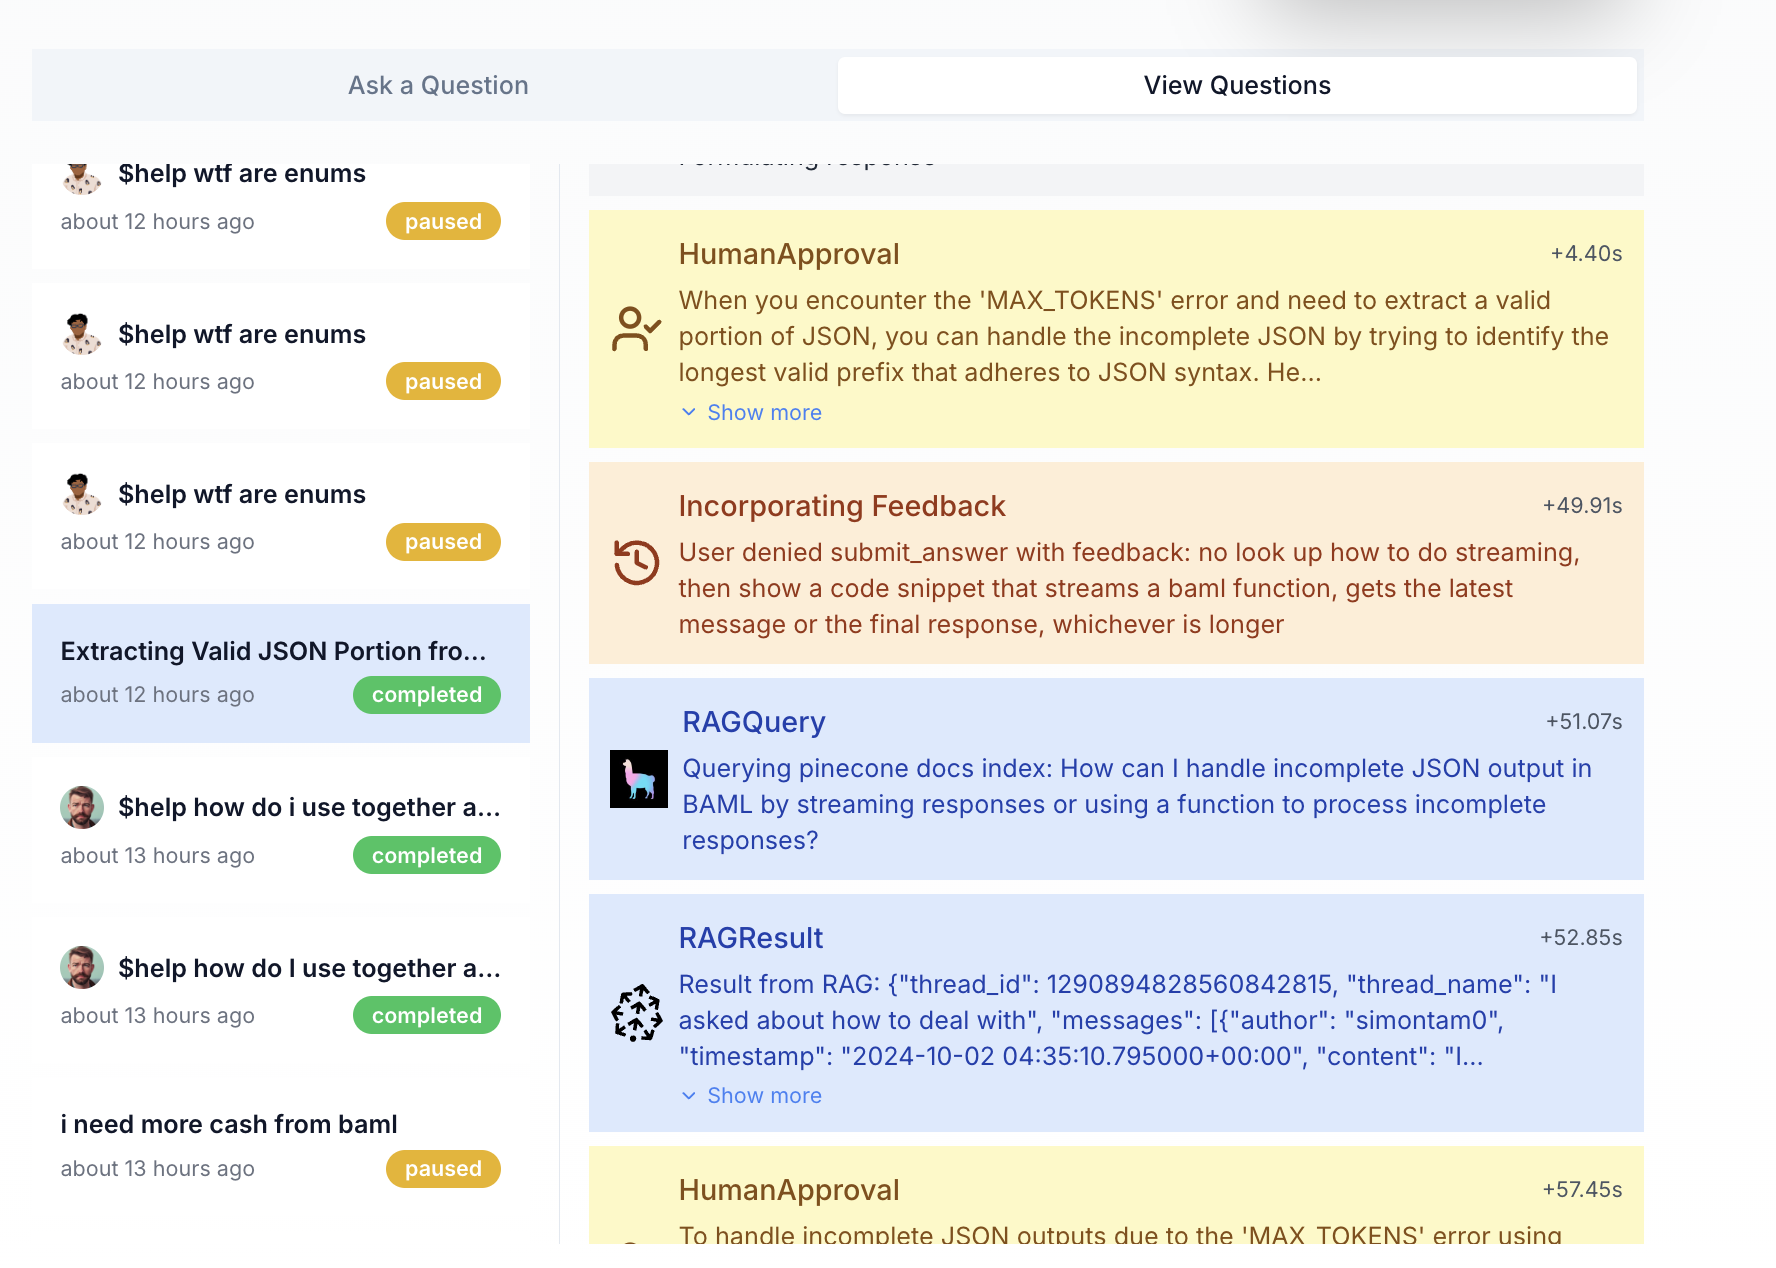
Task: Click the RAGQuery llama icon
Action: tap(639, 779)
